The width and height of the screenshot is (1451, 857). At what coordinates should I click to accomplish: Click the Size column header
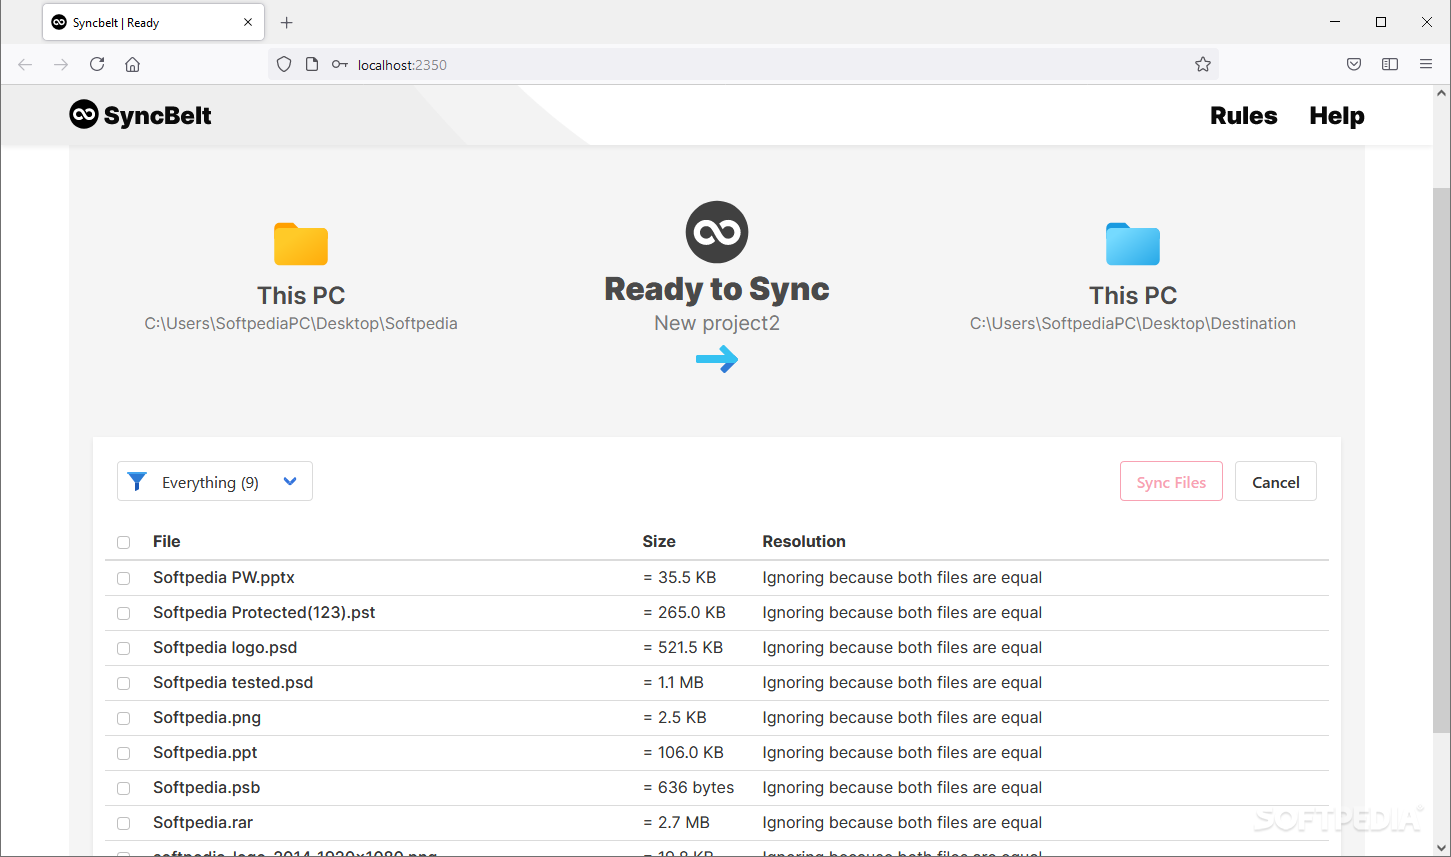click(659, 541)
